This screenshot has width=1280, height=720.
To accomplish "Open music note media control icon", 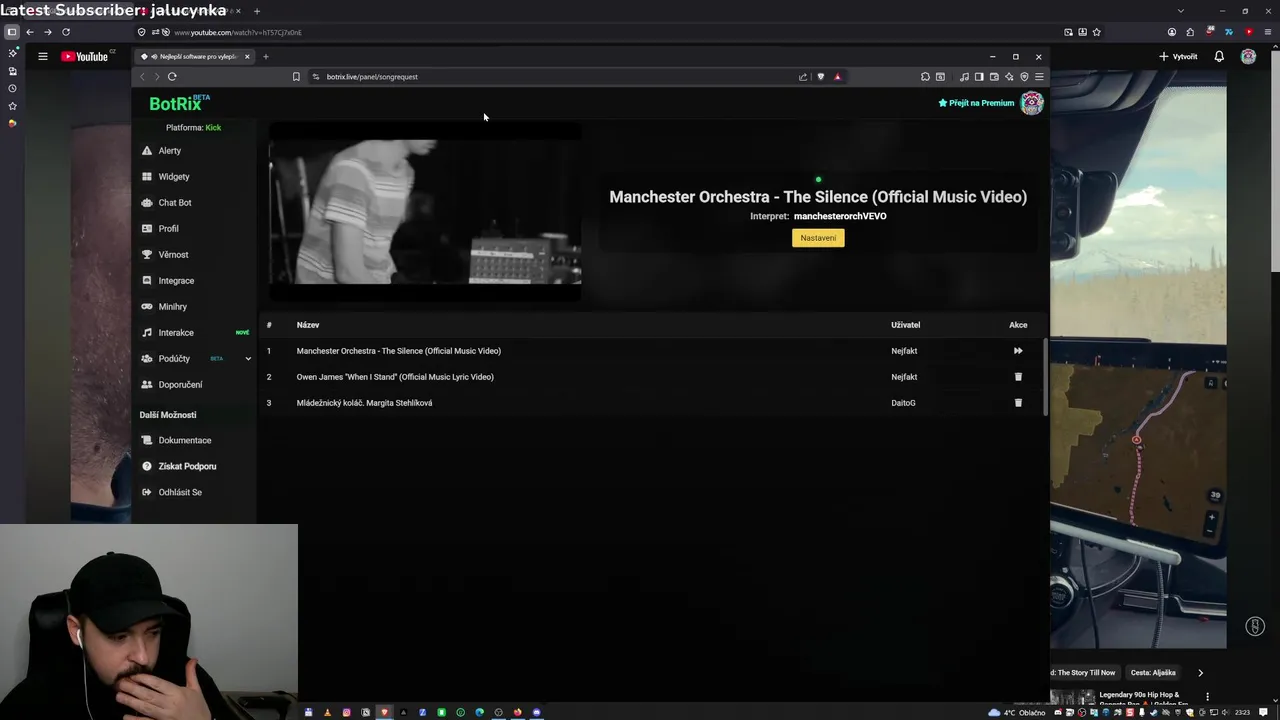I will [x=964, y=77].
